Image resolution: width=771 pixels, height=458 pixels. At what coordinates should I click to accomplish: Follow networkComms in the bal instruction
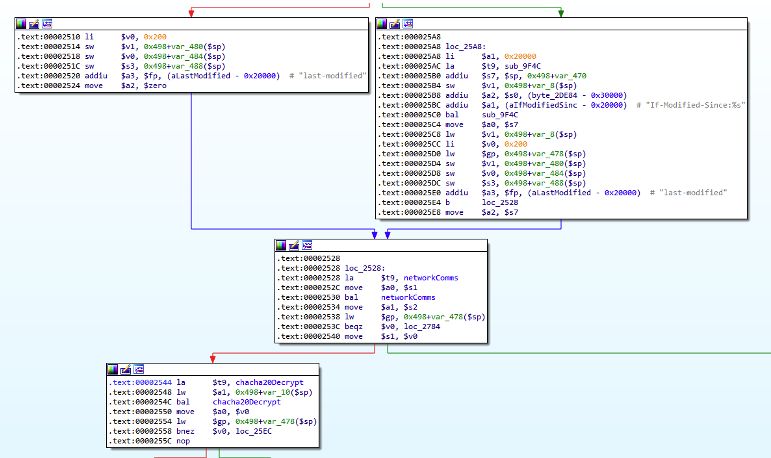coord(408,297)
